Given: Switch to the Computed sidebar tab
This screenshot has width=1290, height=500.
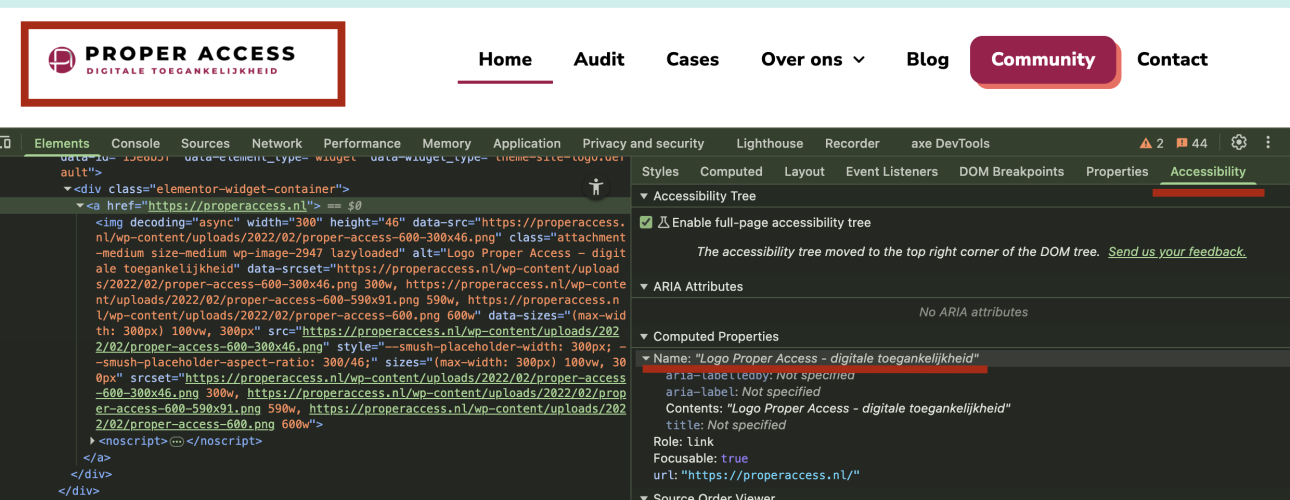Looking at the screenshot, I should click(x=731, y=171).
